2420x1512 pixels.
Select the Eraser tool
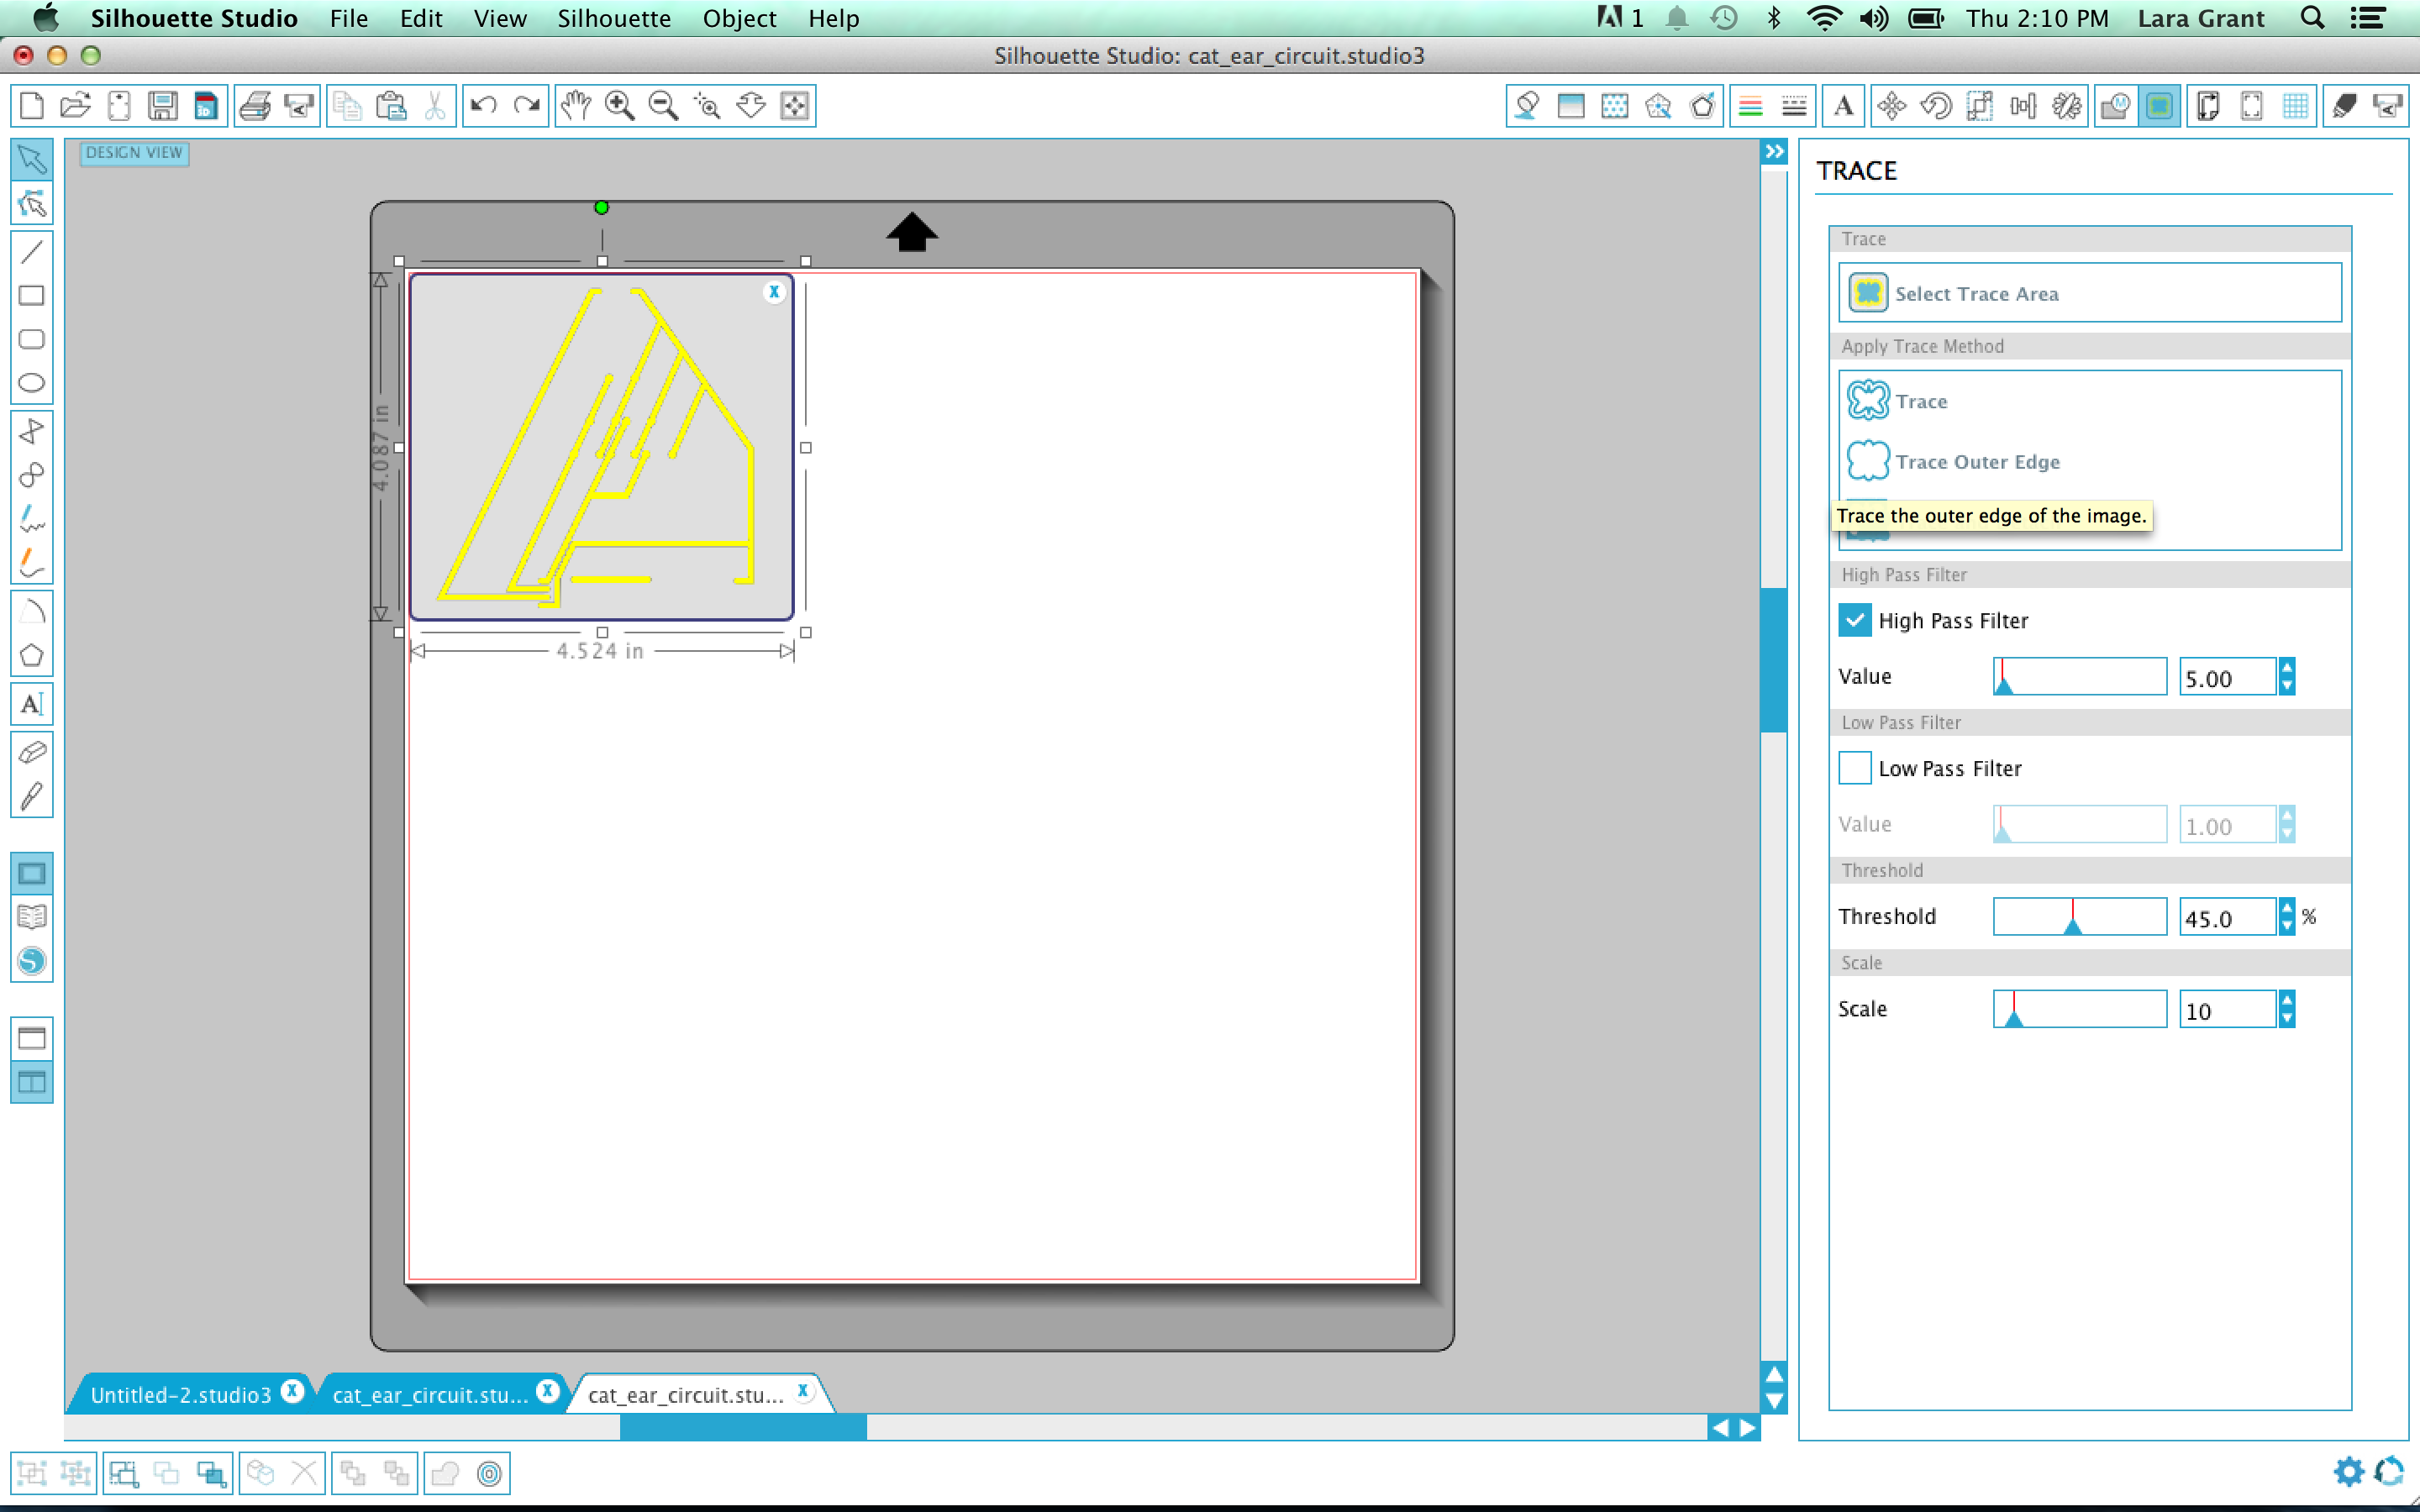tap(32, 752)
